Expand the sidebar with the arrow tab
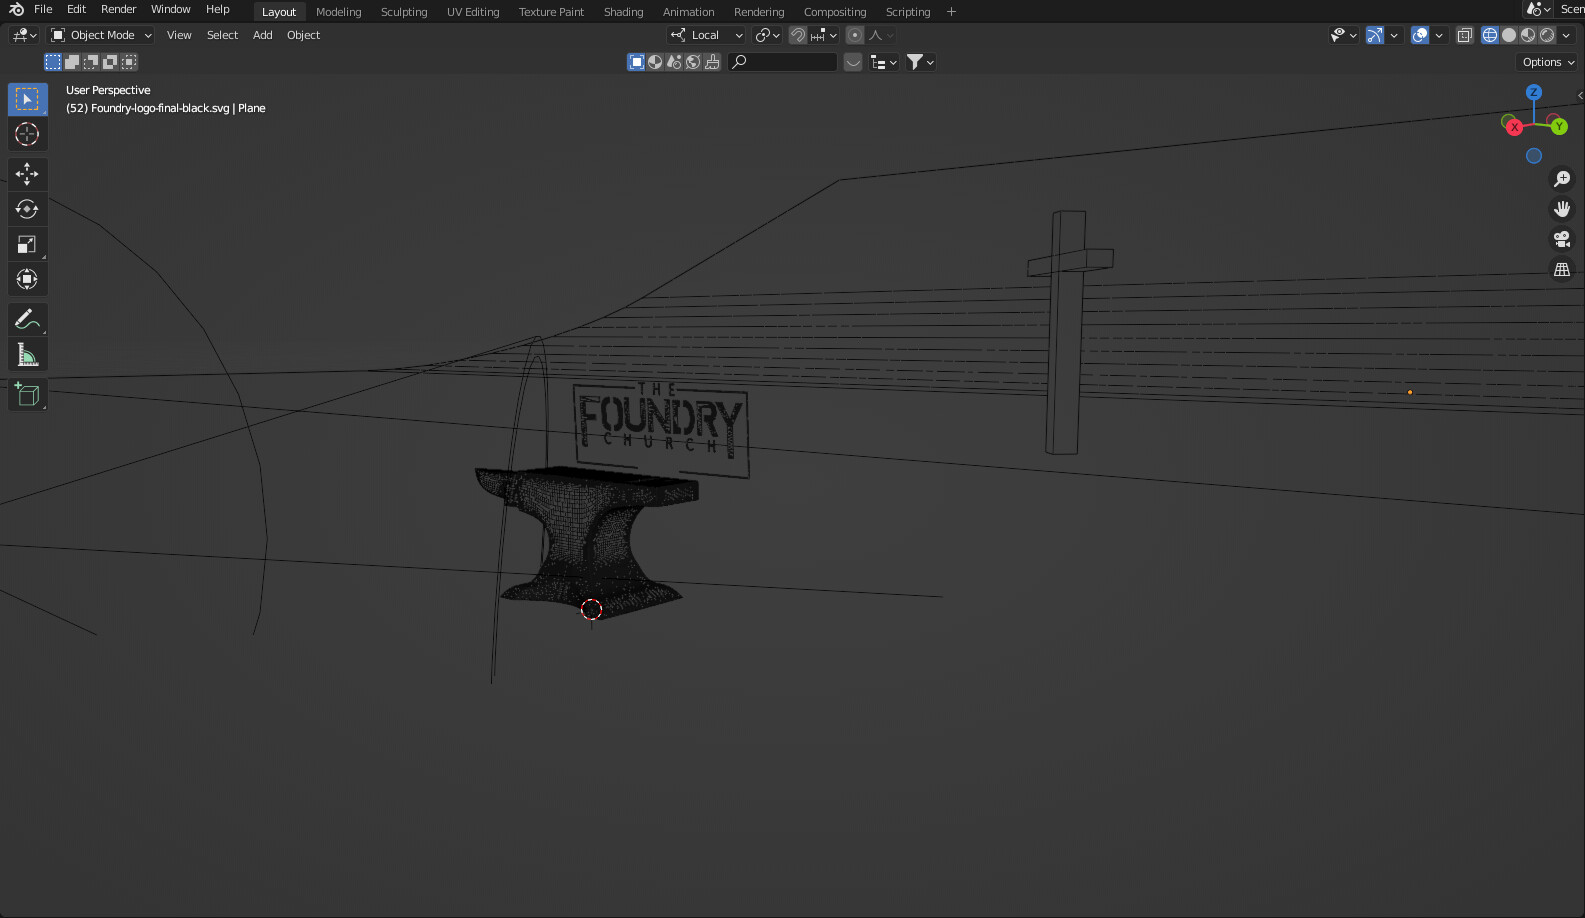1585x918 pixels. [x=1580, y=96]
